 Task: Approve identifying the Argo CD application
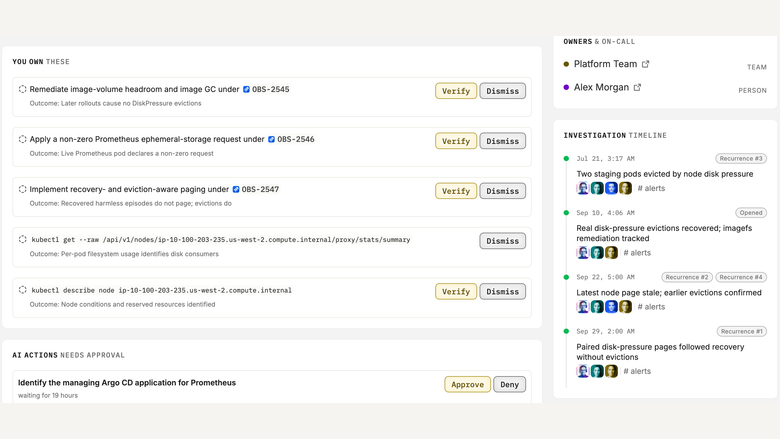pos(467,384)
